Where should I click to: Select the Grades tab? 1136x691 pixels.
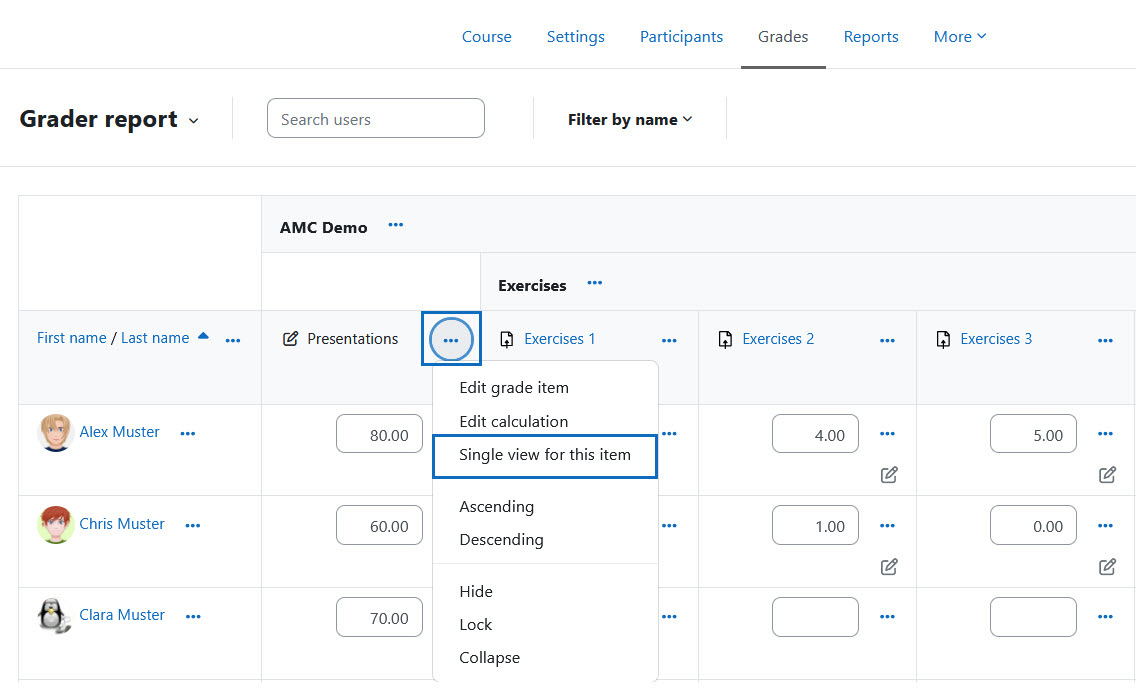click(x=783, y=36)
